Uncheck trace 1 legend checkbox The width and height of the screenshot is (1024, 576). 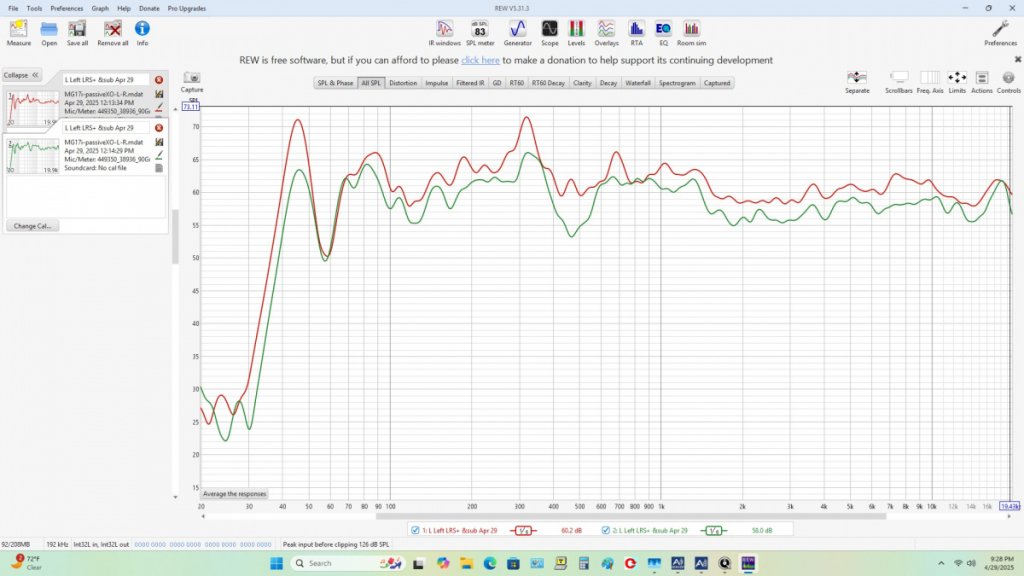415,530
